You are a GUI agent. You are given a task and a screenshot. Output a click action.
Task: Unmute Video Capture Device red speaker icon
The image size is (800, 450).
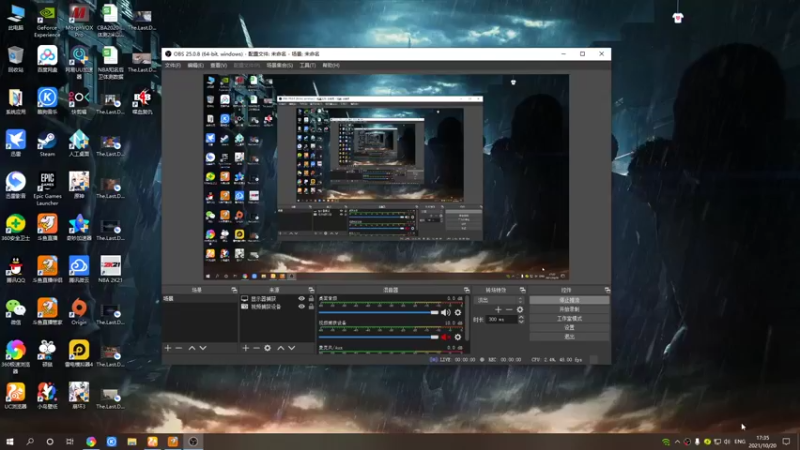pos(445,337)
